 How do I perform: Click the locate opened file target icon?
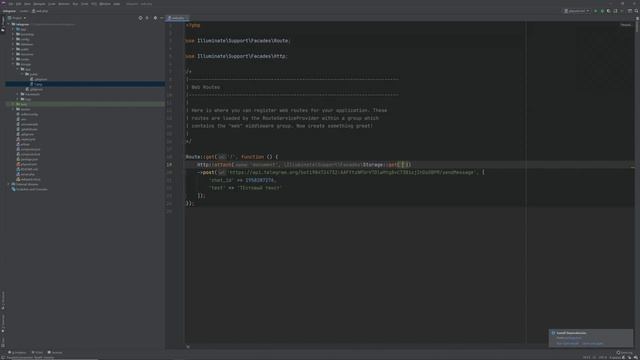[140, 18]
